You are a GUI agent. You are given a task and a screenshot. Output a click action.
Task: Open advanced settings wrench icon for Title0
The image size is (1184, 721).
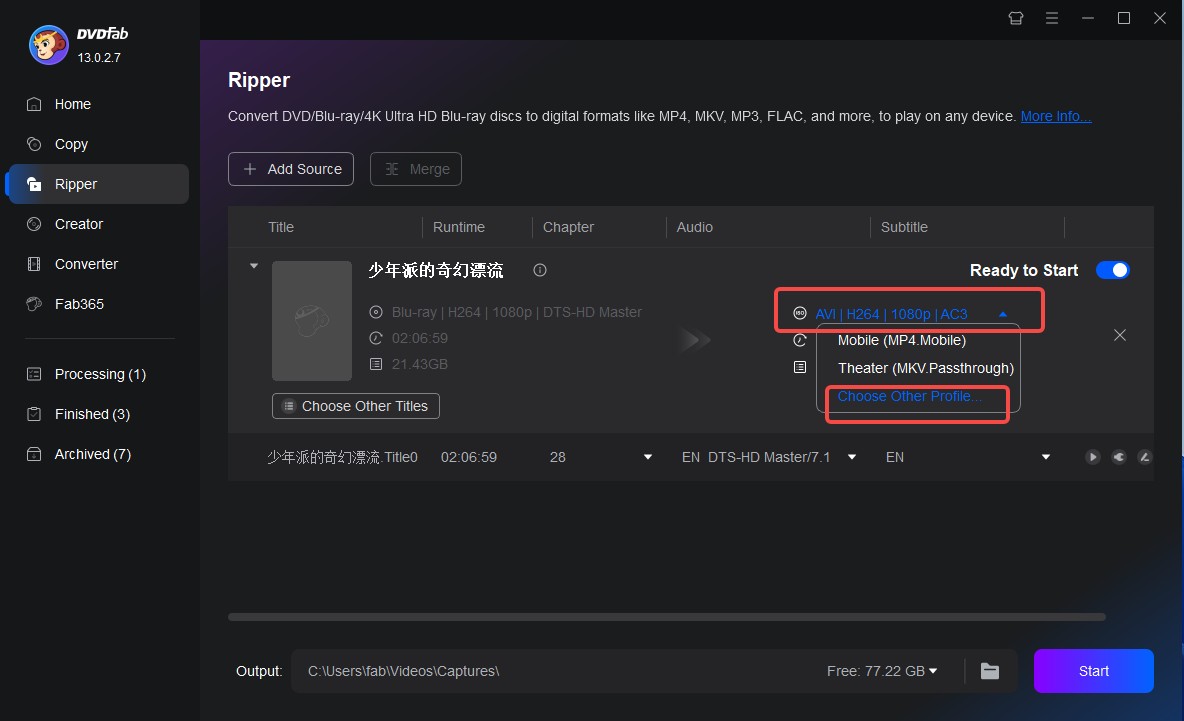point(1119,457)
